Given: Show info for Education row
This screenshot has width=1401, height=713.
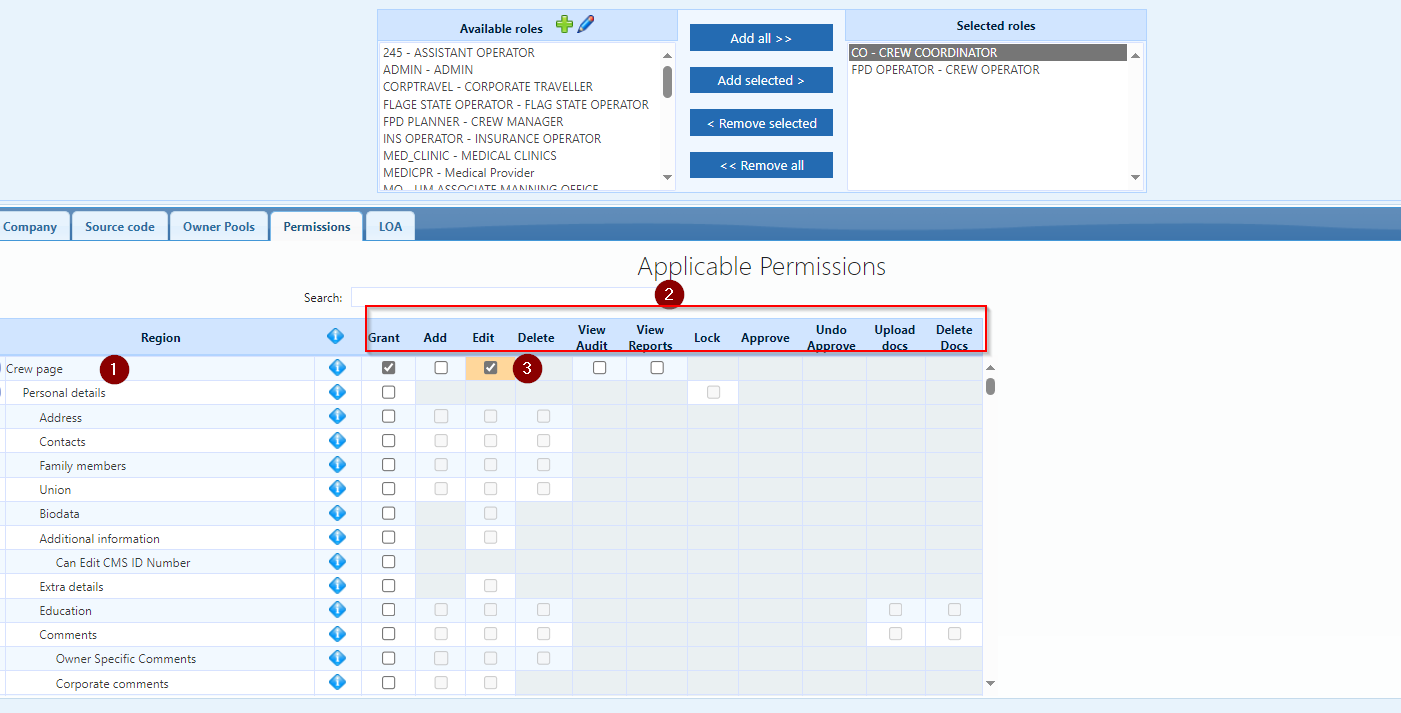Looking at the screenshot, I should coord(337,610).
